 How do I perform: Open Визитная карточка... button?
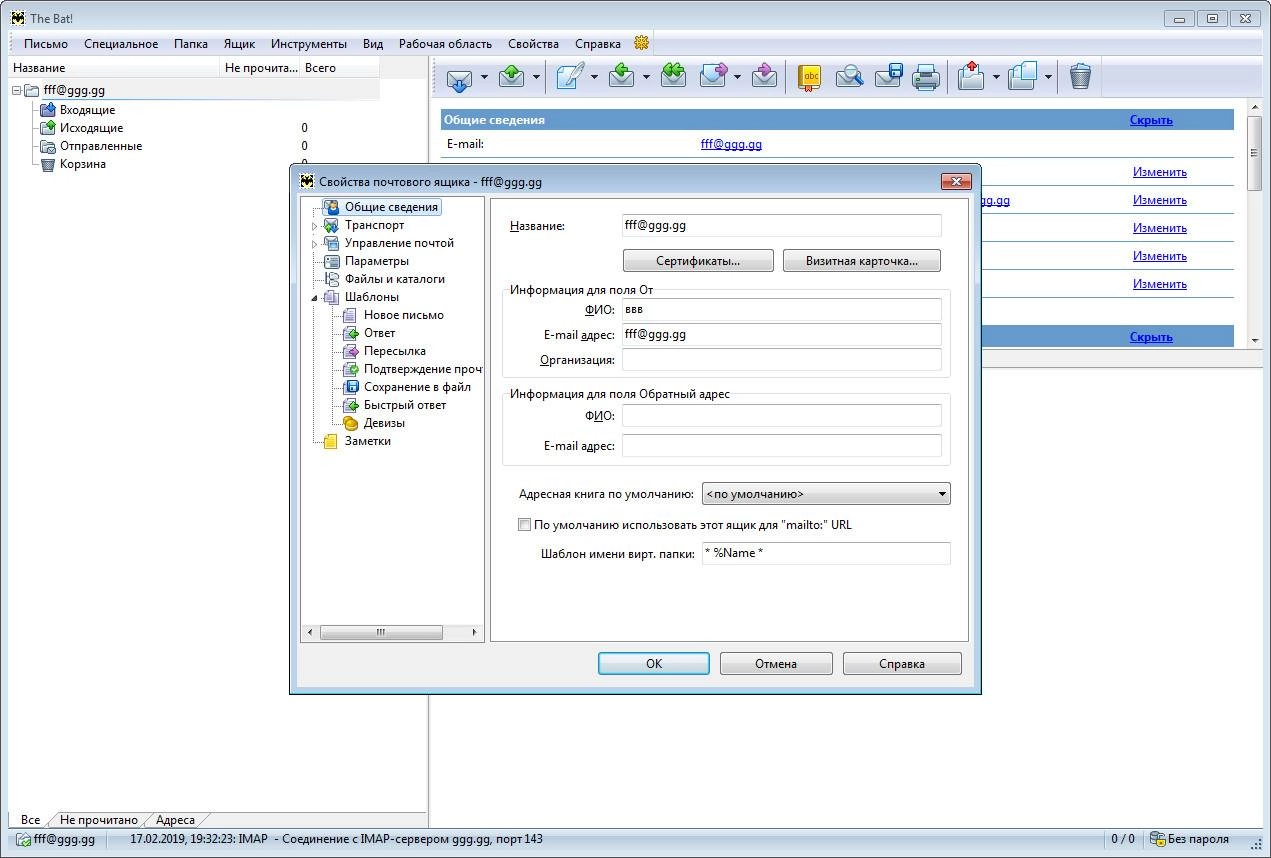click(x=862, y=261)
